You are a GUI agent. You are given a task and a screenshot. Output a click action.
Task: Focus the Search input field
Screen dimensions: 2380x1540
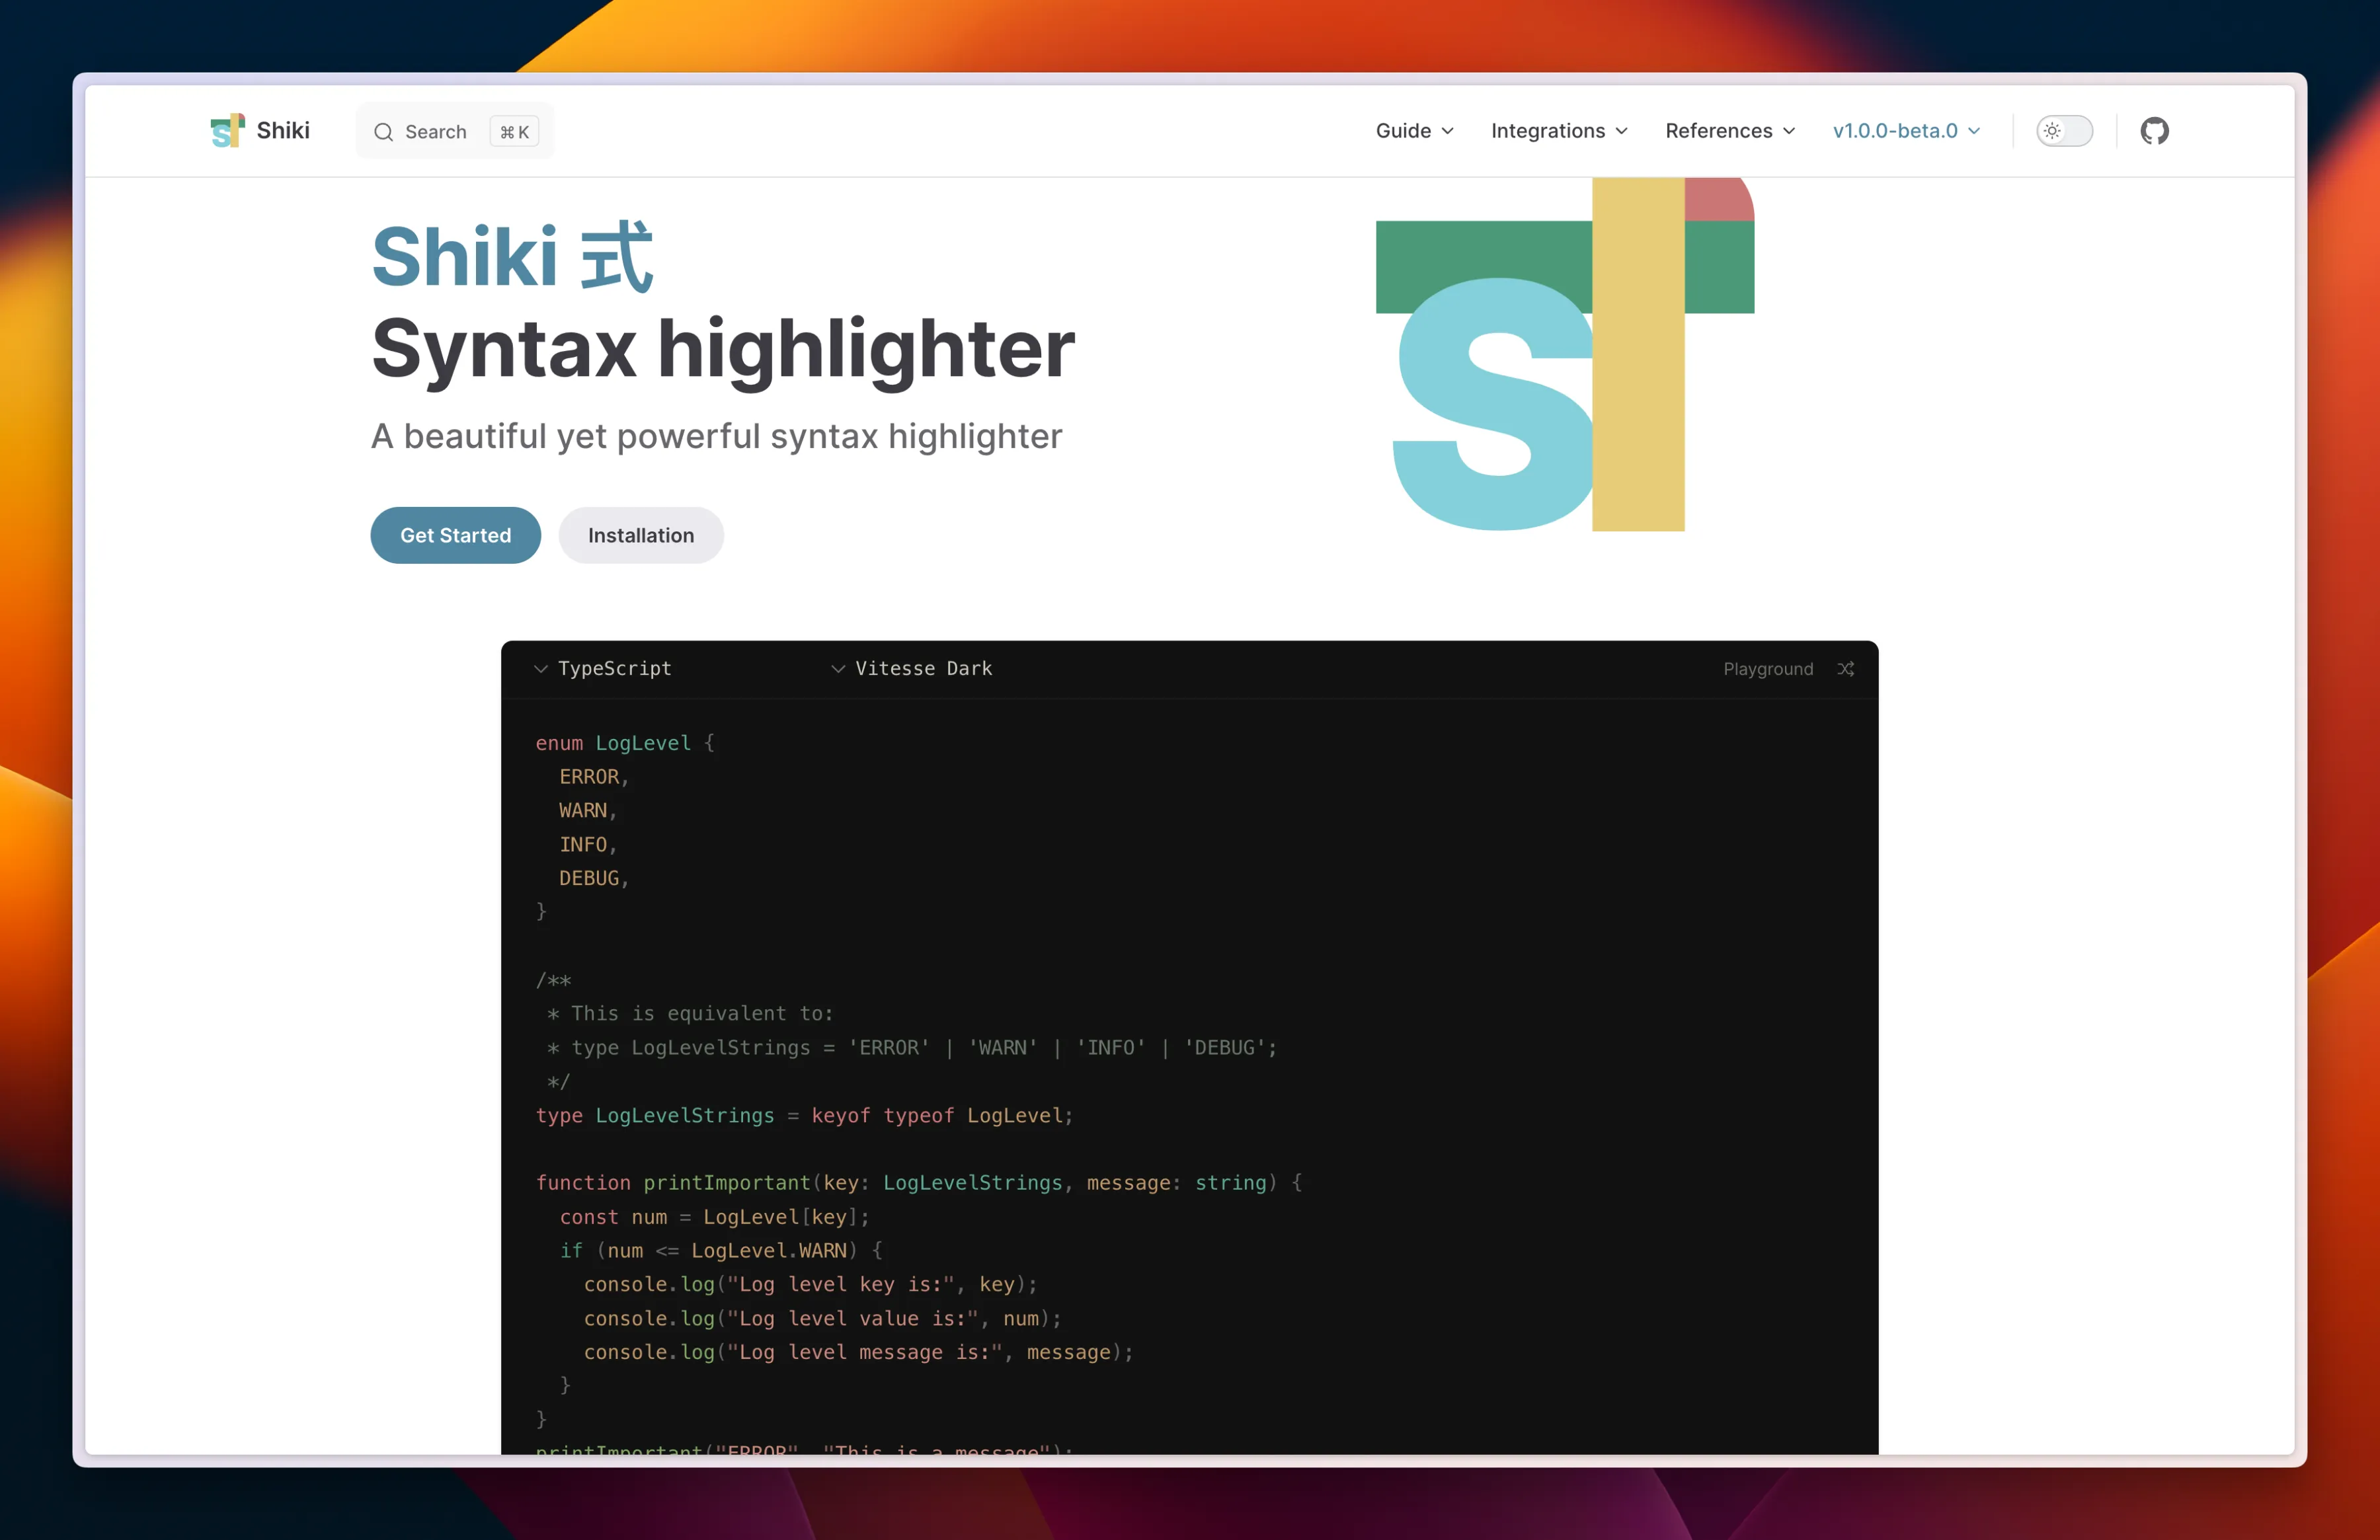tap(436, 132)
